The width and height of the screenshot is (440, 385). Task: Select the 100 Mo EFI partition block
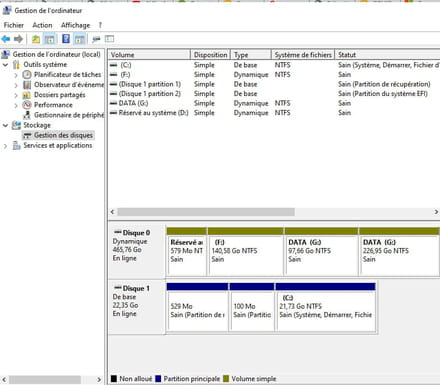252,307
